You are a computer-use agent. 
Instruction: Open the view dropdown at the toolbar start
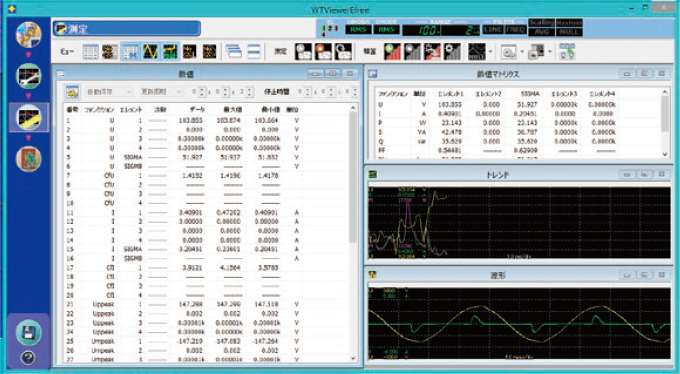point(67,52)
